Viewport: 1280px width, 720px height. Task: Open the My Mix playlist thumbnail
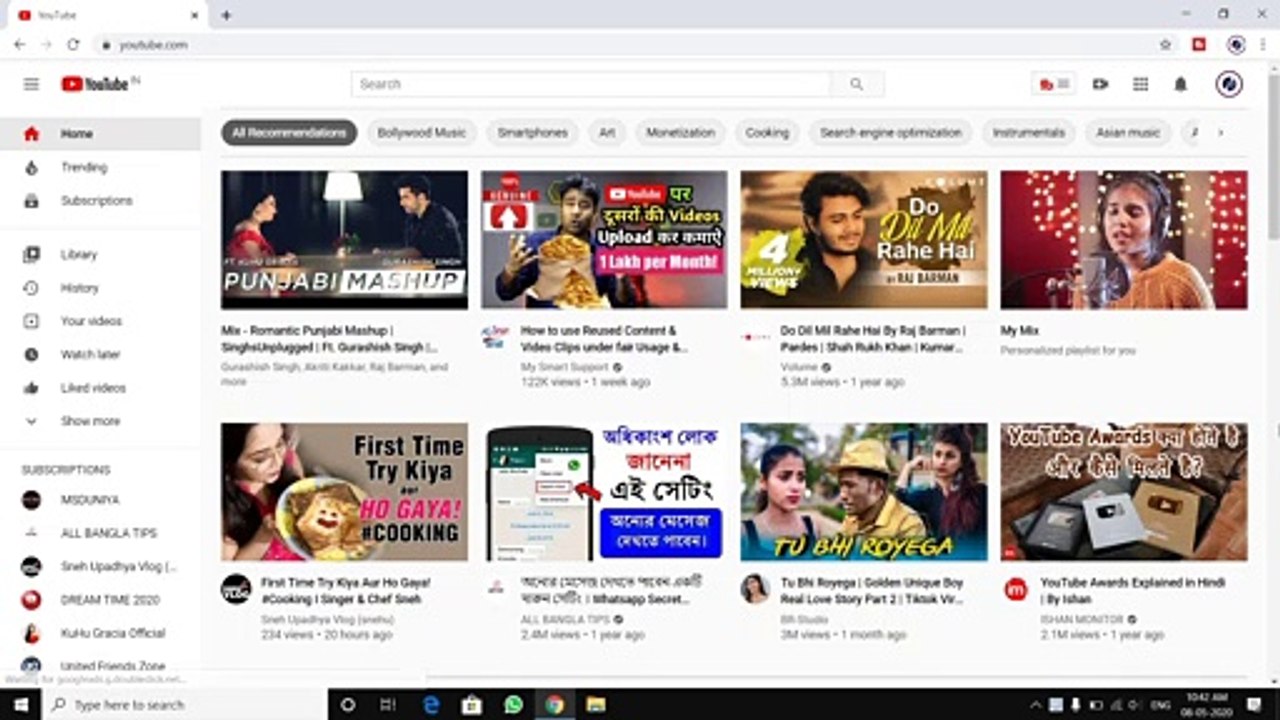[x=1124, y=240]
